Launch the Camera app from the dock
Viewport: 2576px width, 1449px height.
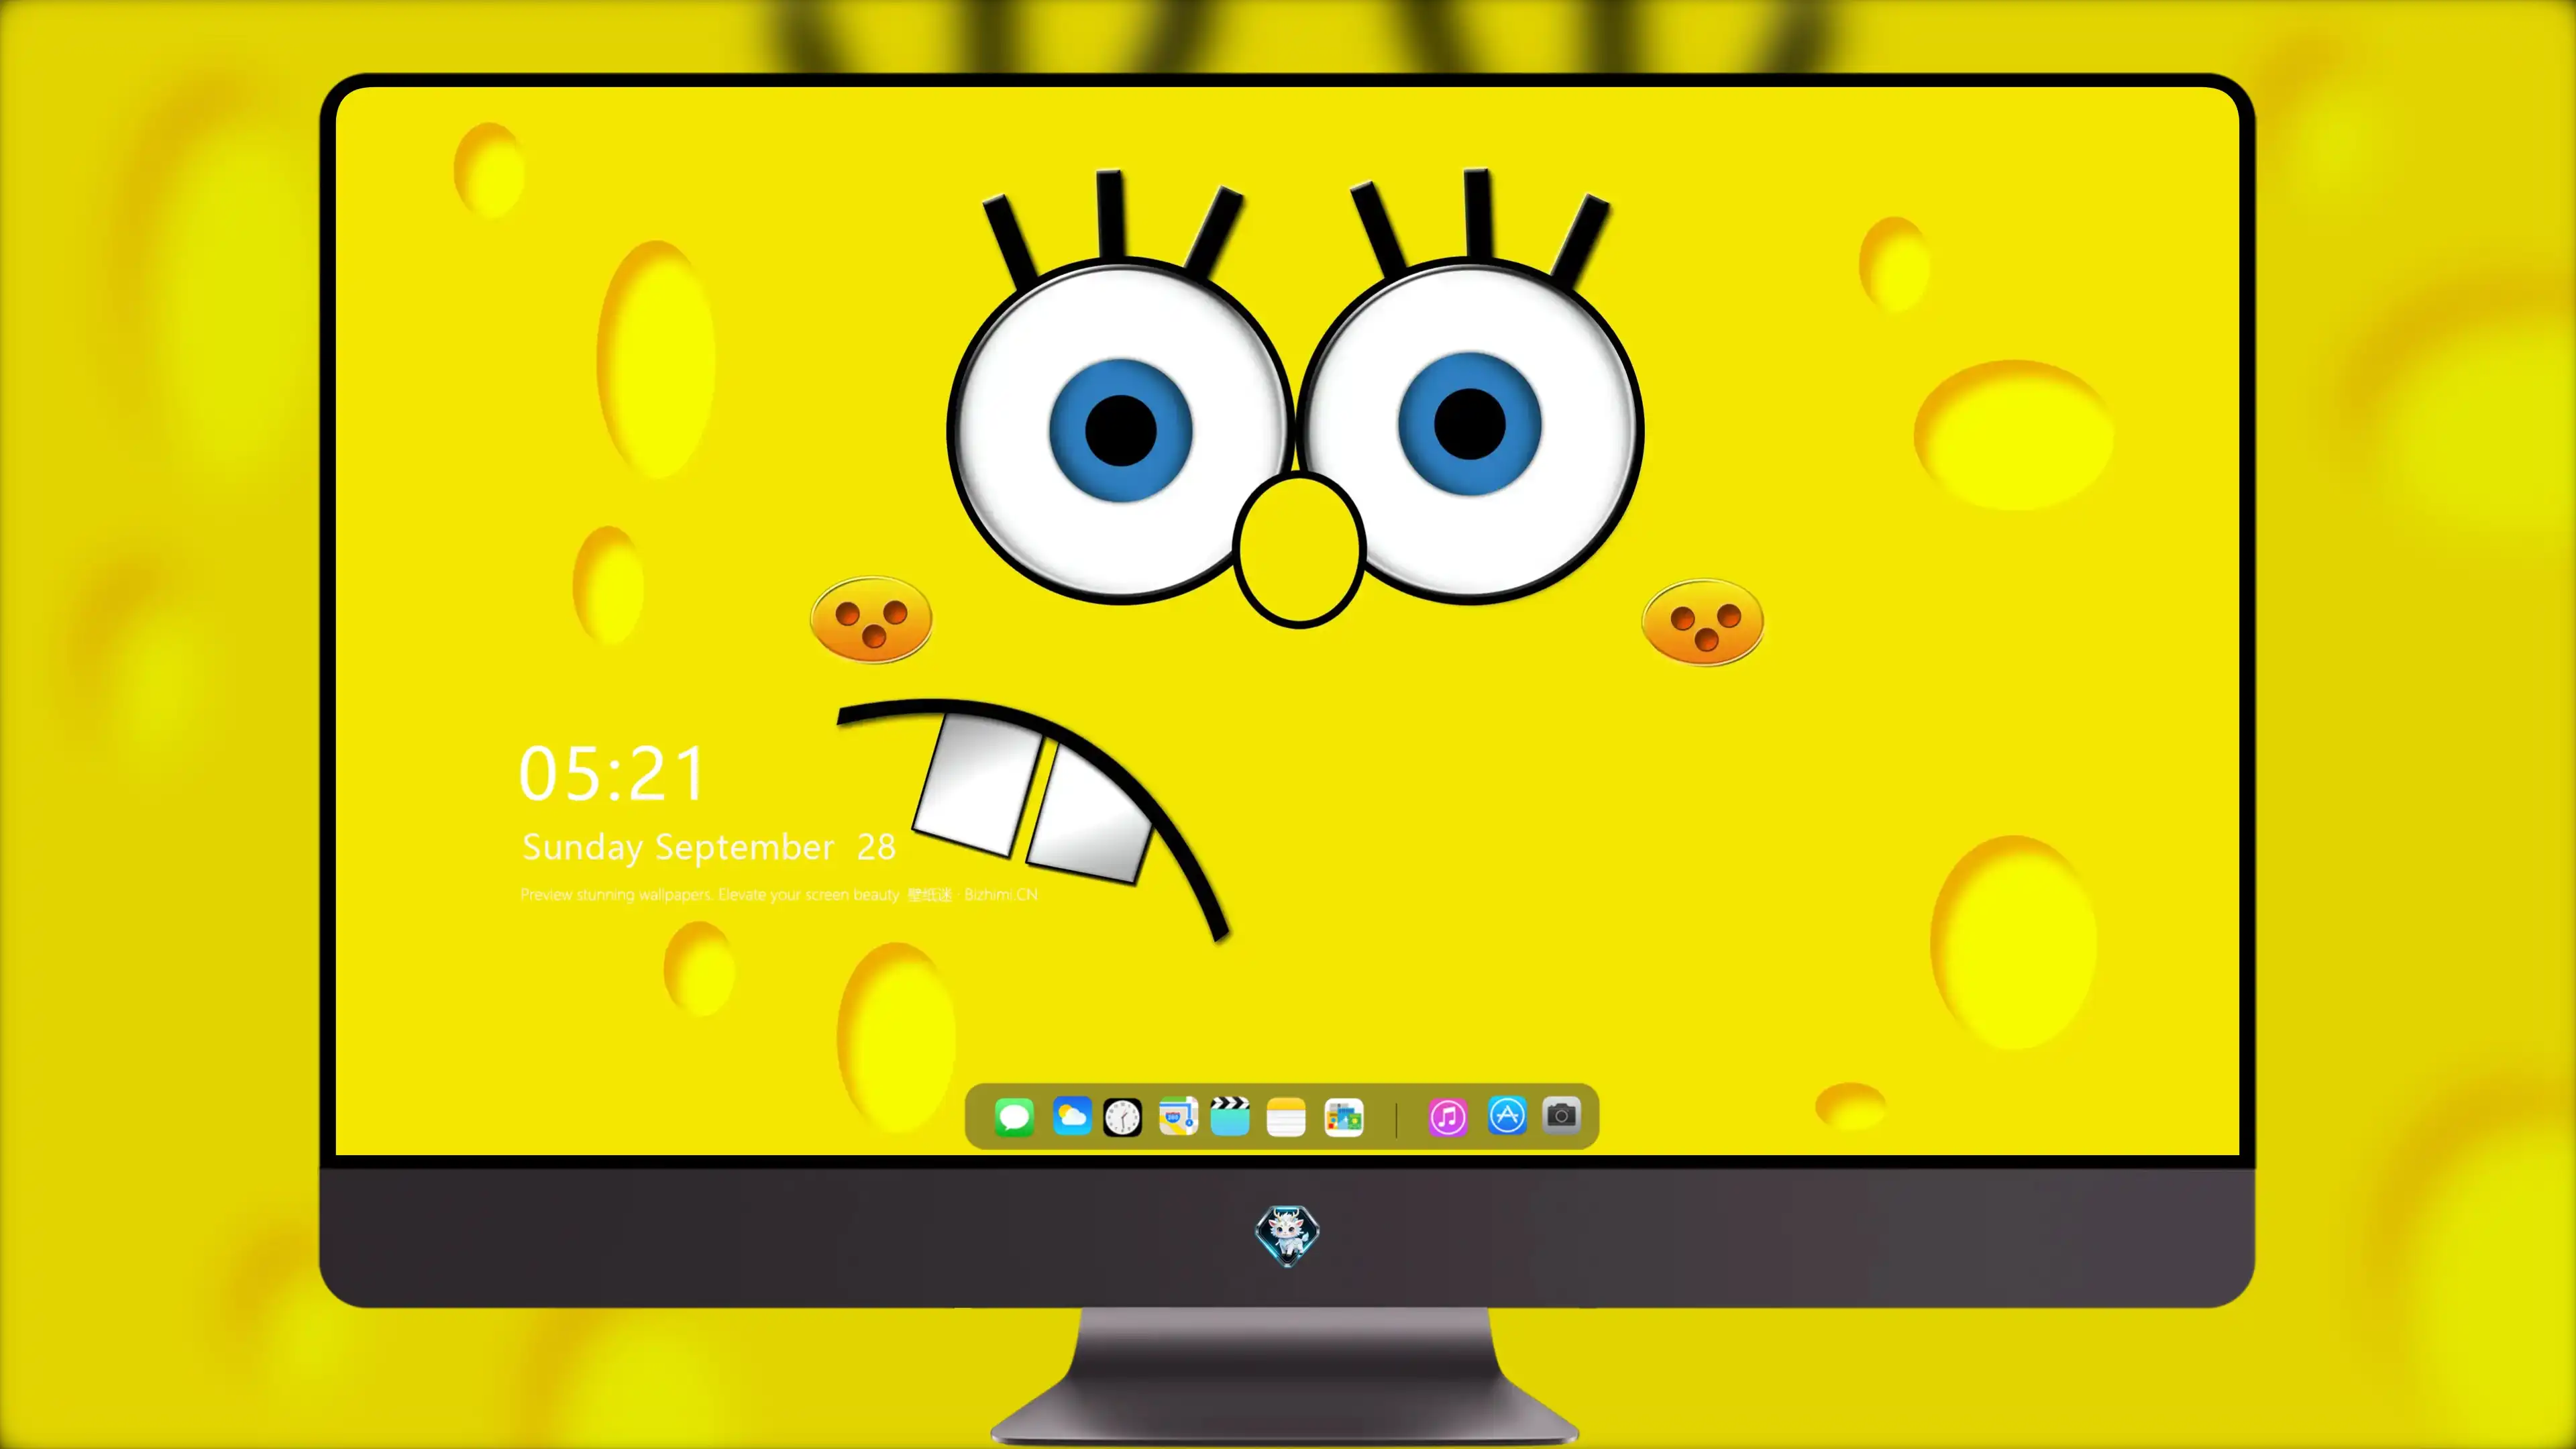pyautogui.click(x=1561, y=1115)
